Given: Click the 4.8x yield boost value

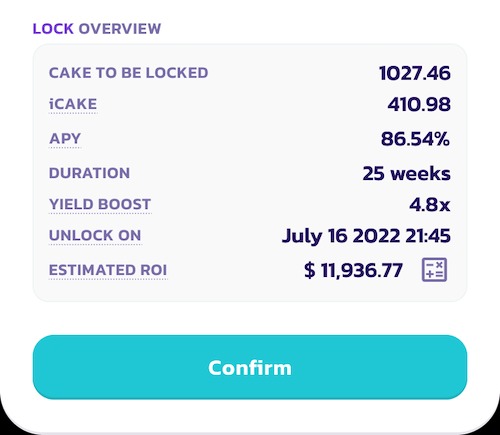Looking at the screenshot, I should click(x=430, y=204).
